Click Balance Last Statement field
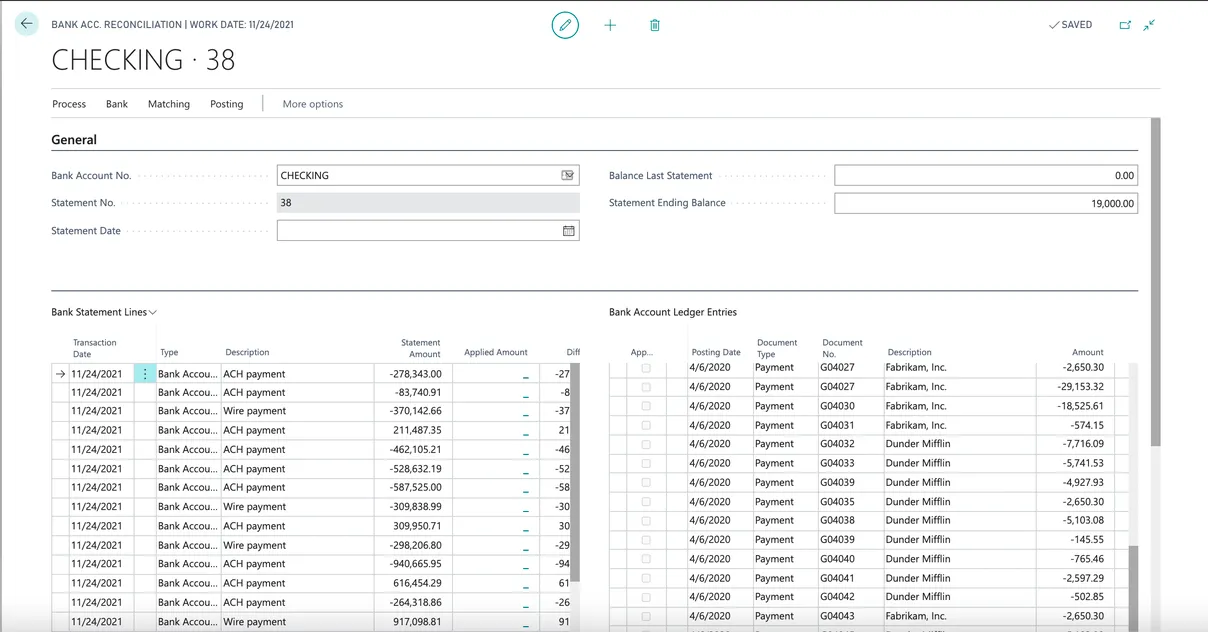The height and width of the screenshot is (632, 1208). click(986, 176)
